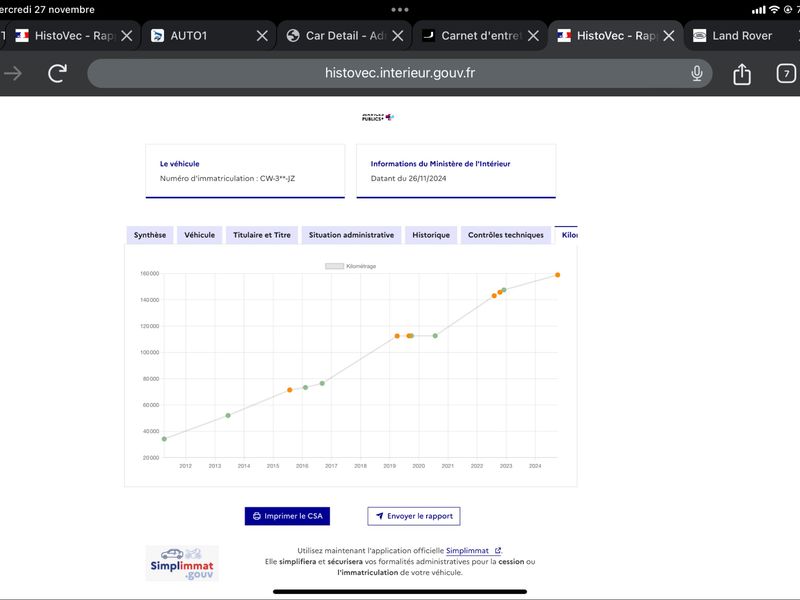The width and height of the screenshot is (800, 600).
Task: Click the Informations du Ministère de l'Intérieur heading
Action: pyautogui.click(x=440, y=164)
